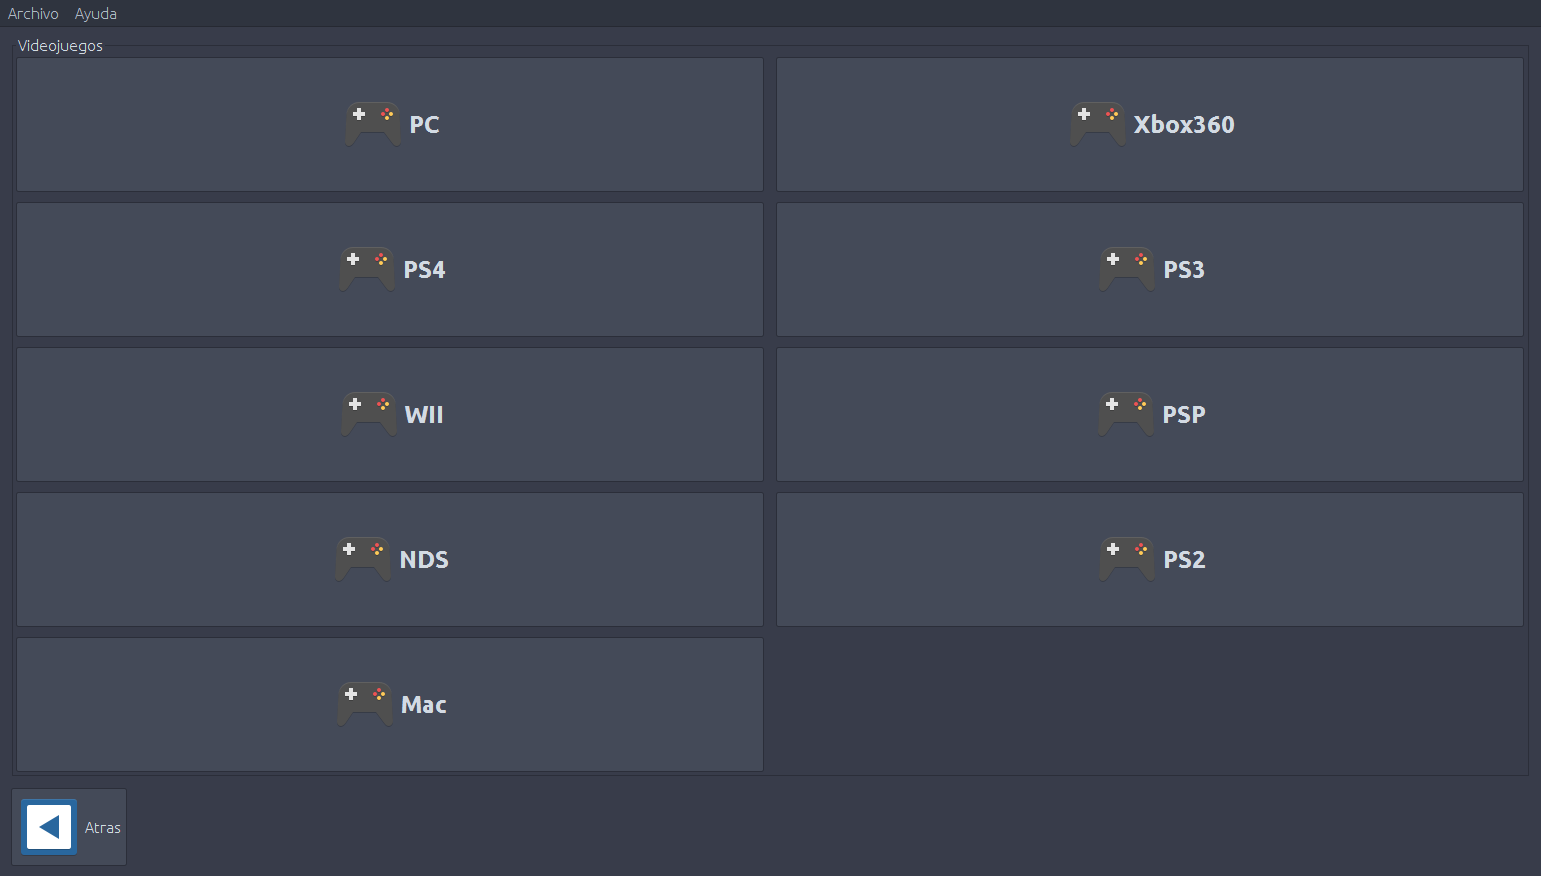
Task: Click the controller icon next to PS3
Action: click(1127, 269)
